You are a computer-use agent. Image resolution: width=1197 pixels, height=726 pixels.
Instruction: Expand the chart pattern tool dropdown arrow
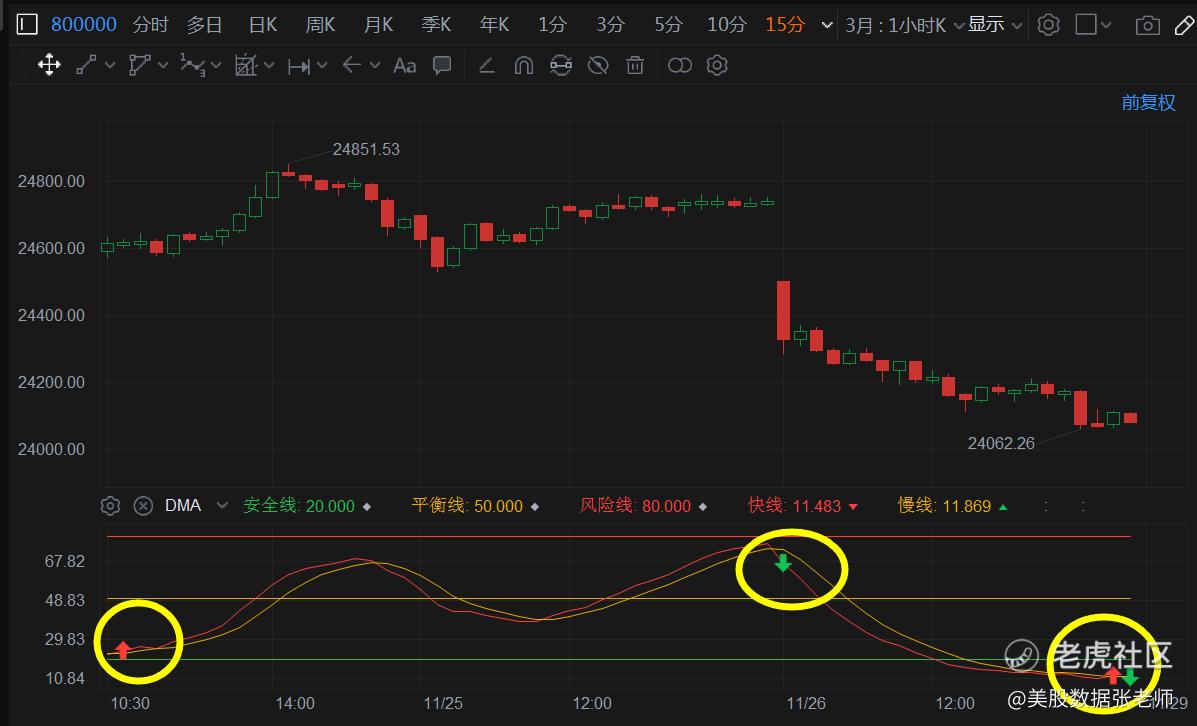coord(269,66)
